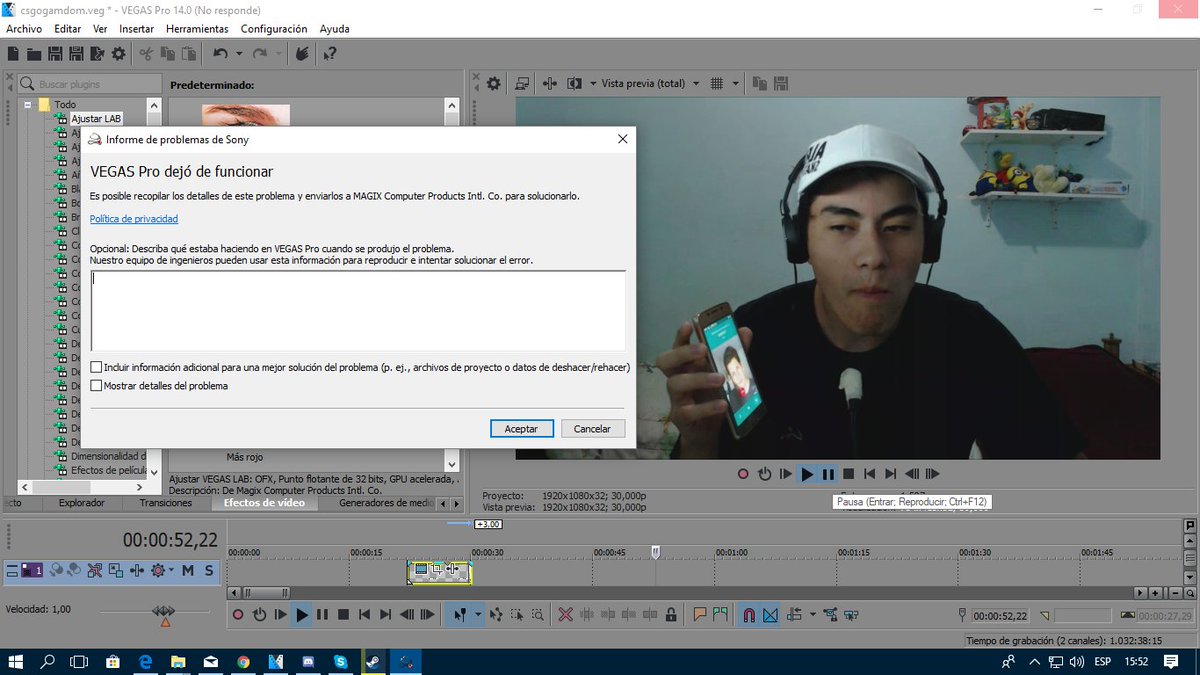
Task: Open the overlays grid dropdown arrow
Action: click(x=736, y=83)
